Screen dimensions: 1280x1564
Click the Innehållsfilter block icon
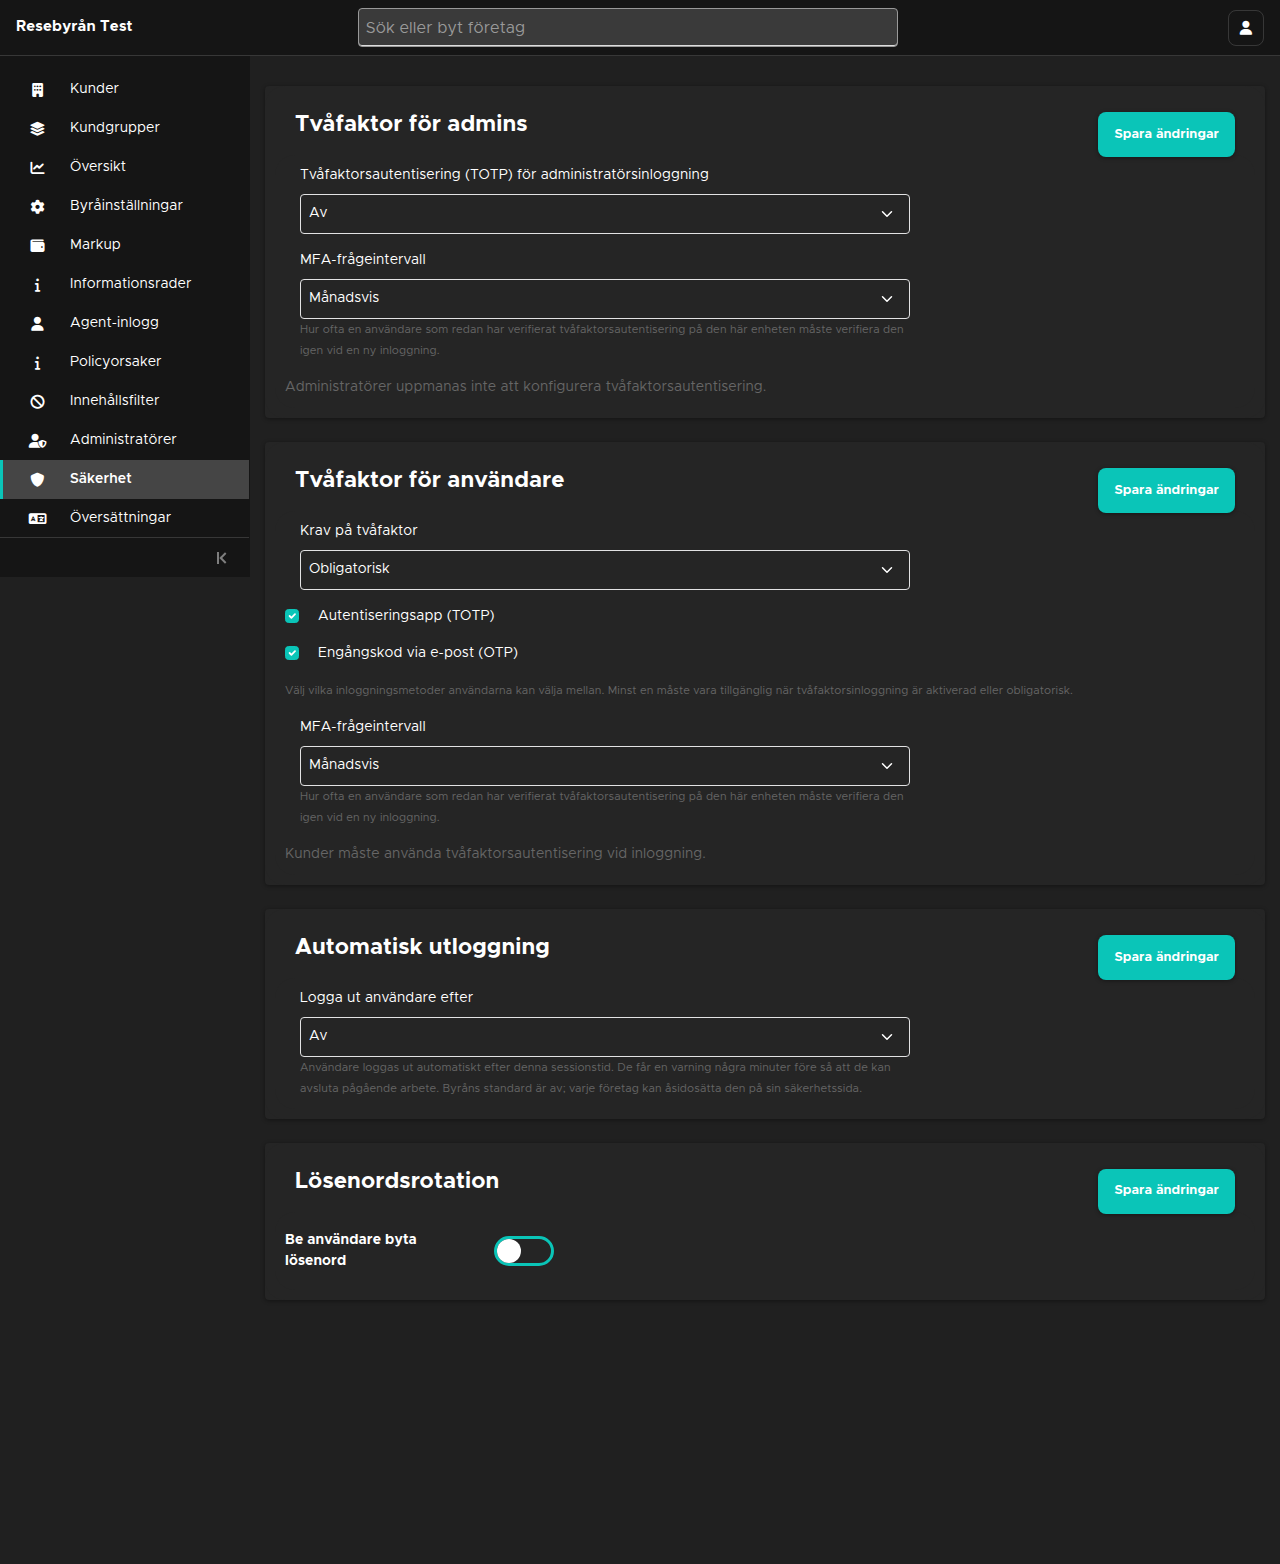(x=37, y=401)
